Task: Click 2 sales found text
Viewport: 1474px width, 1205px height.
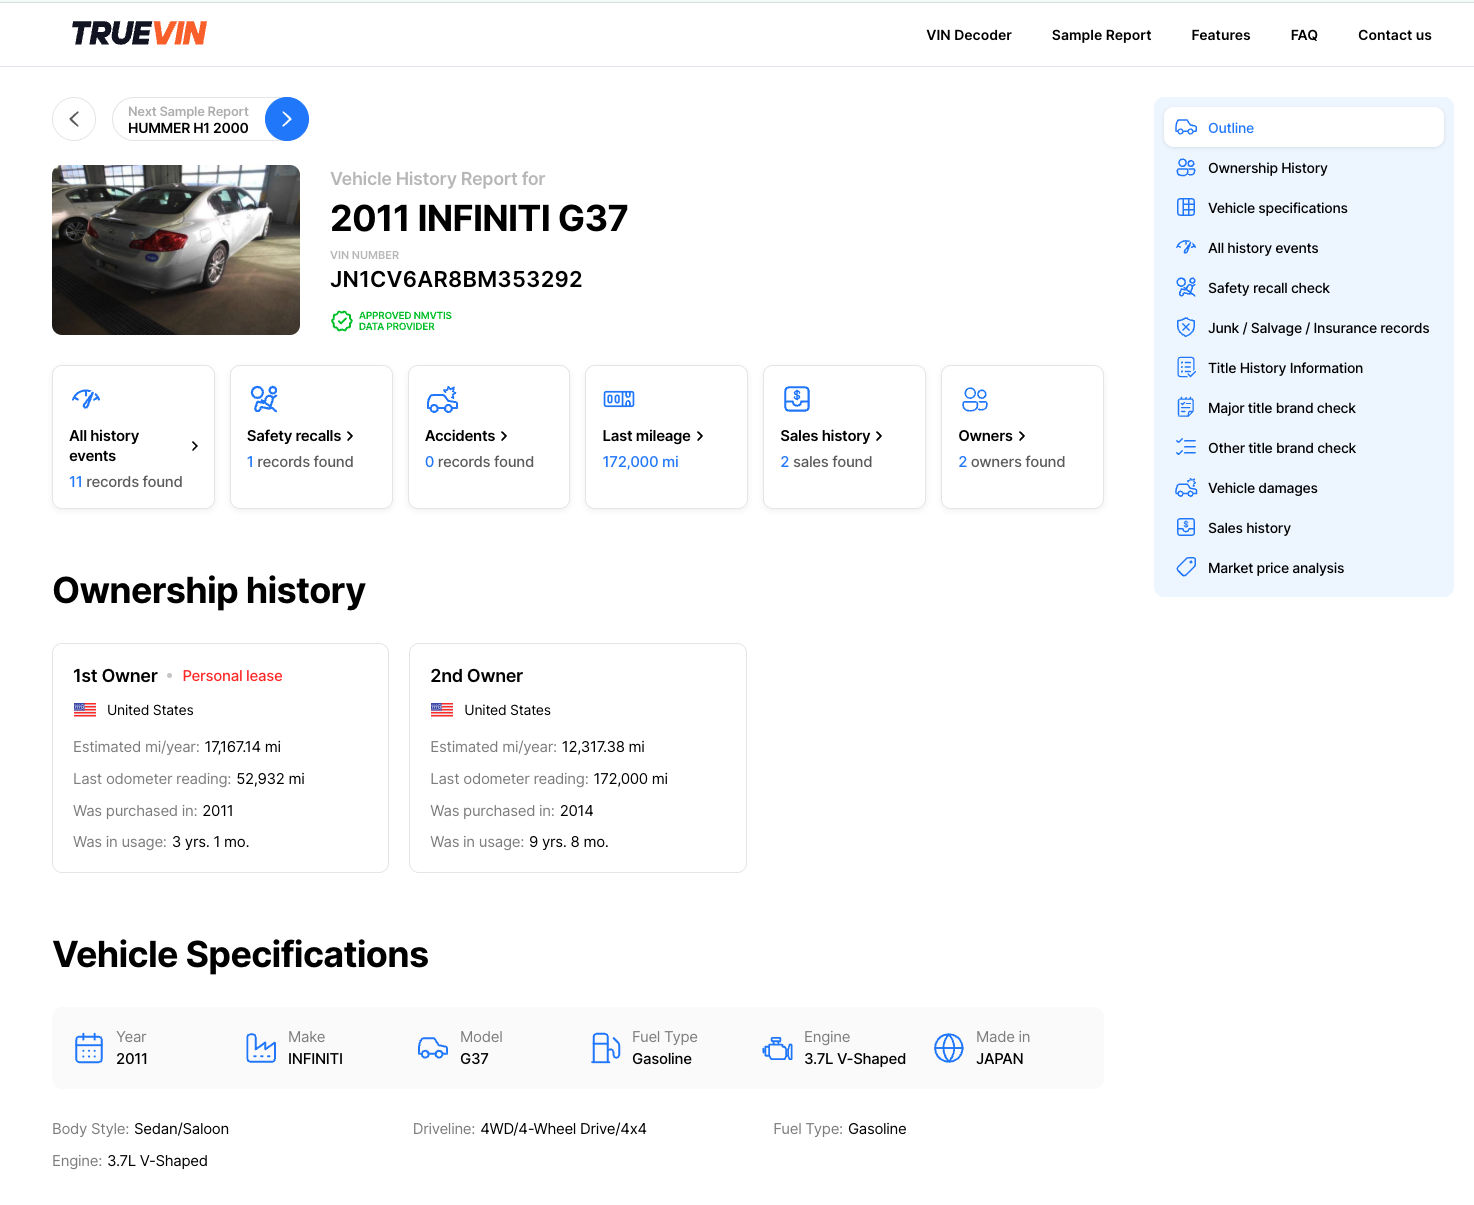Action: pyautogui.click(x=826, y=462)
